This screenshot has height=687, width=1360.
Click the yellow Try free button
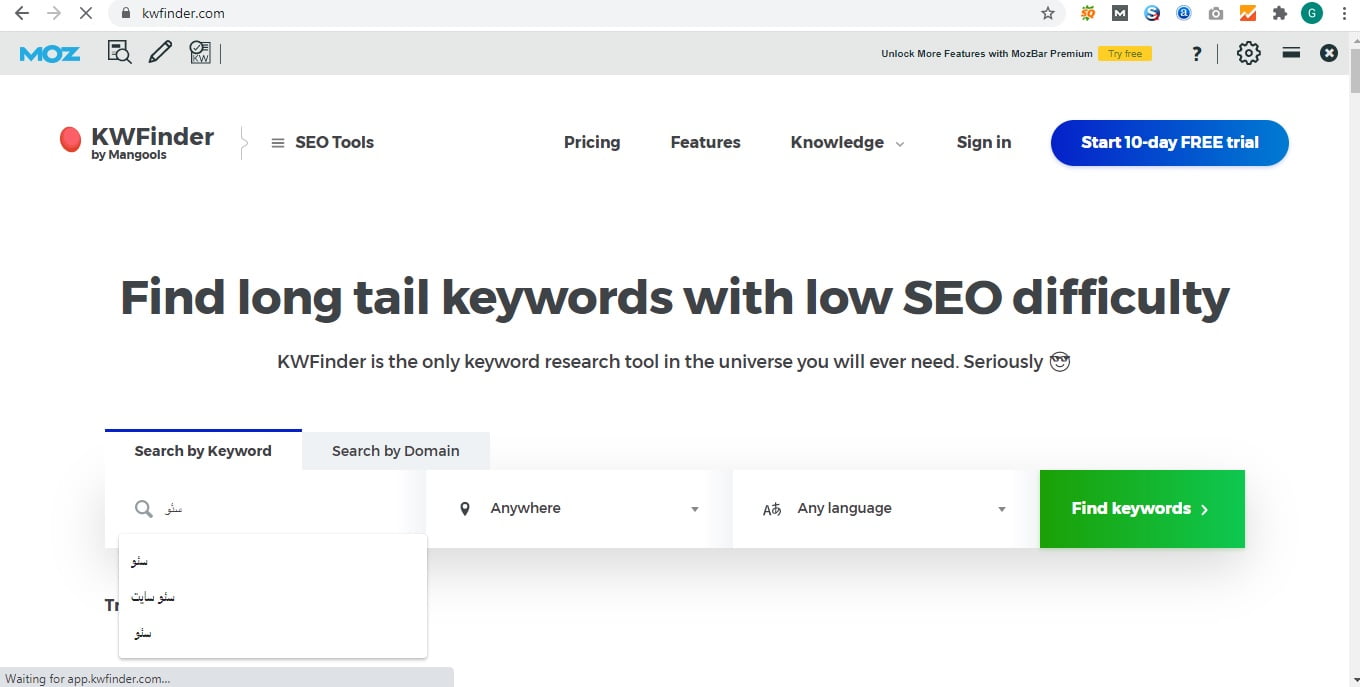click(1125, 54)
